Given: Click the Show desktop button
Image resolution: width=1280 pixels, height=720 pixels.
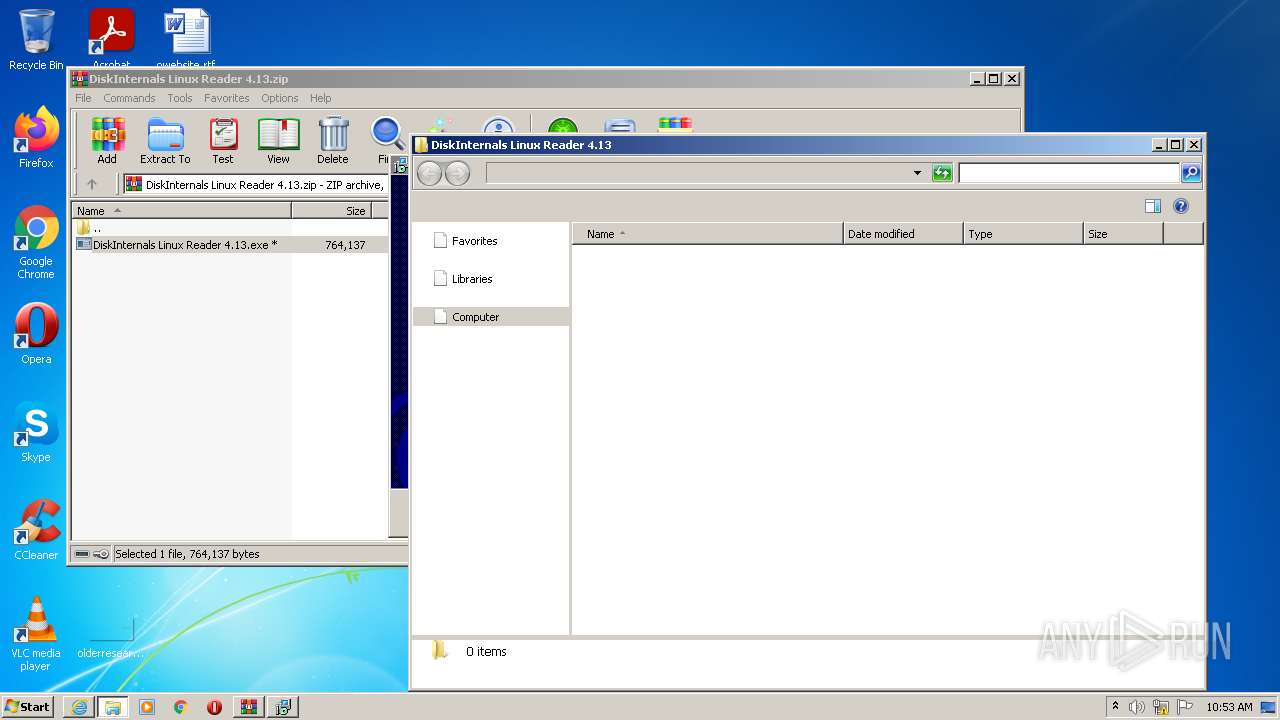Looking at the screenshot, I should click(x=1269, y=707).
